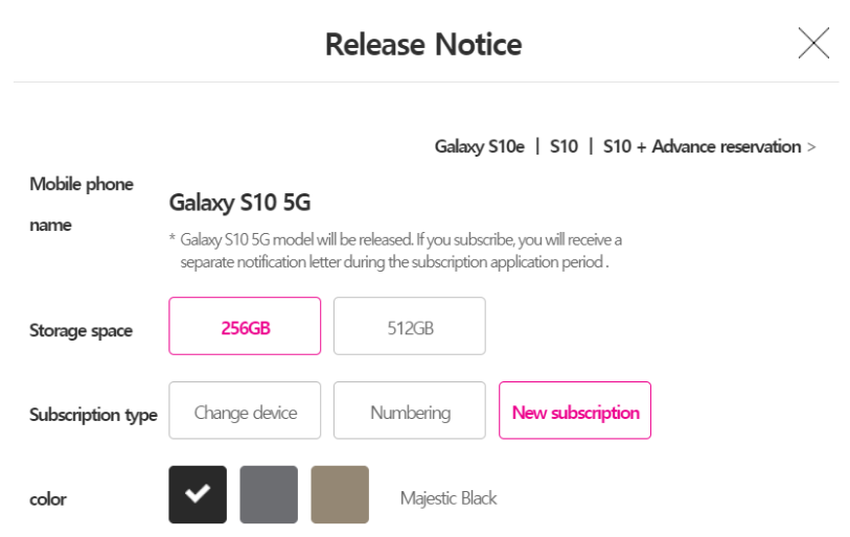Choose New subscription option

tap(575, 411)
